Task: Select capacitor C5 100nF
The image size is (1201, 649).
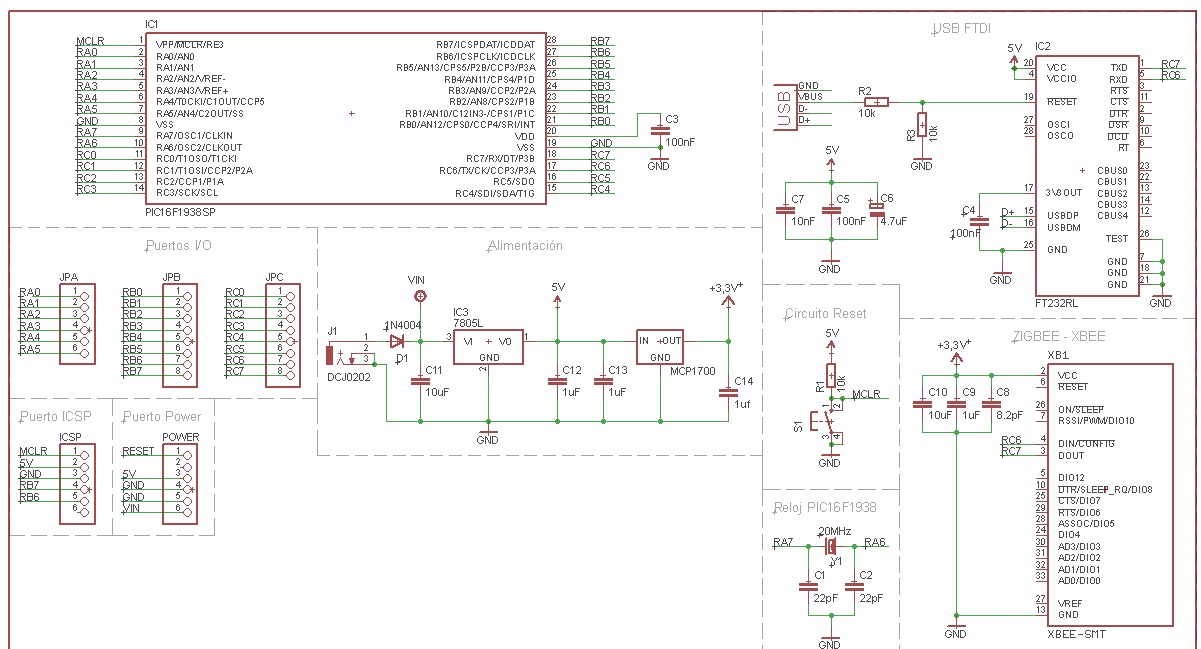Action: coord(830,211)
